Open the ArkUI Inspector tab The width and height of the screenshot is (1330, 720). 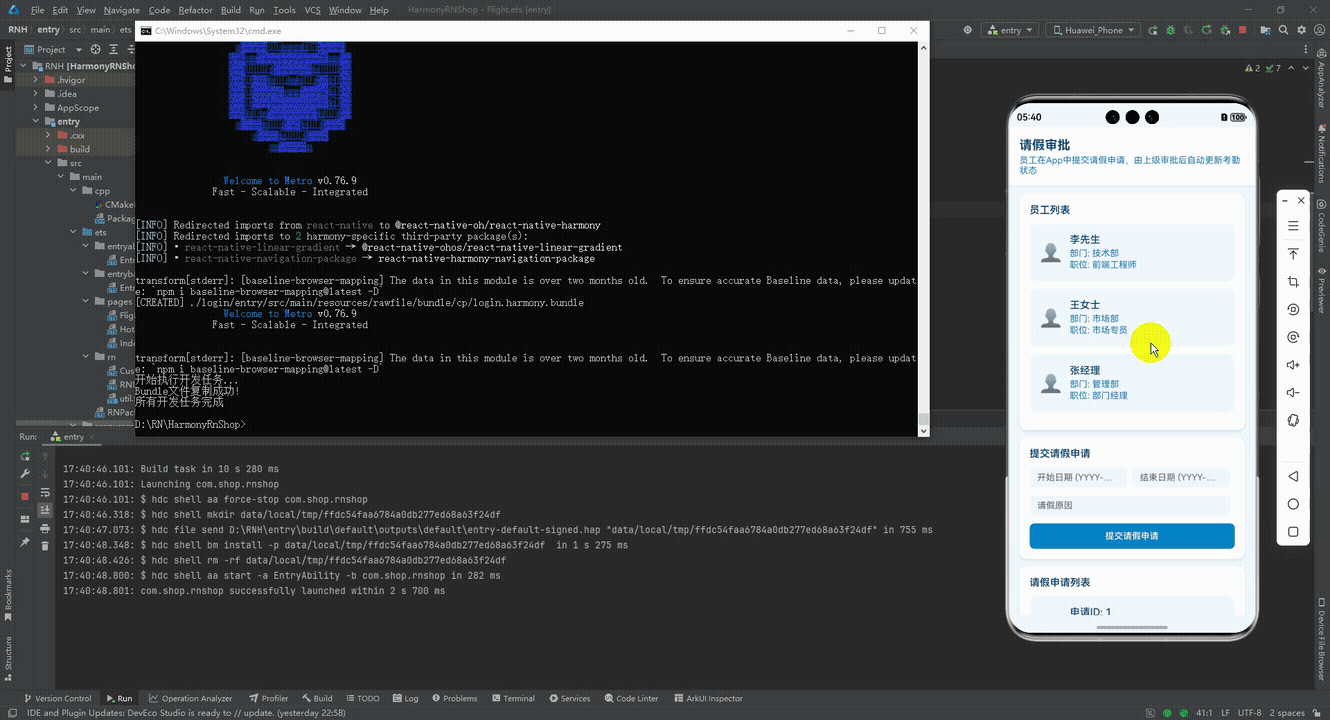(708, 698)
